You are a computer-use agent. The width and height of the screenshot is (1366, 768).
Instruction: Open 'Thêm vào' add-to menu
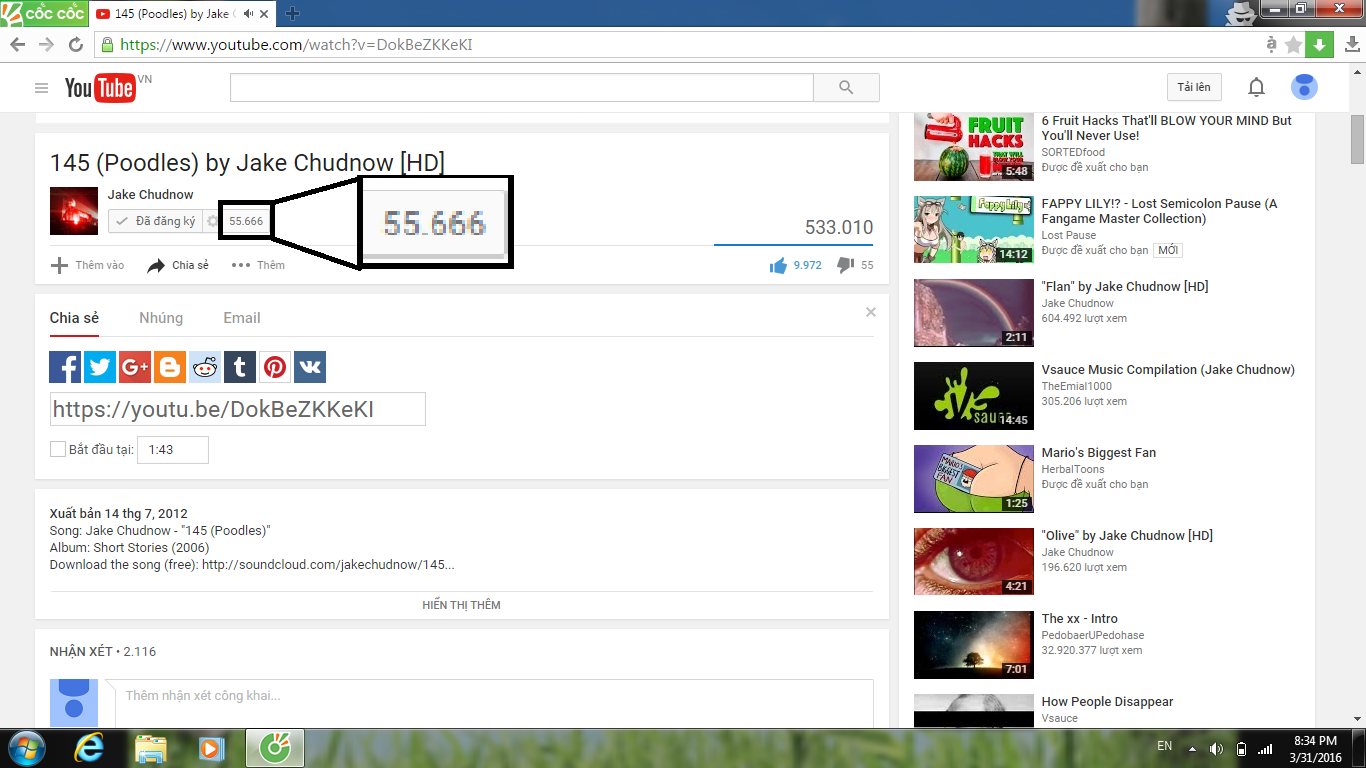pyautogui.click(x=88, y=265)
